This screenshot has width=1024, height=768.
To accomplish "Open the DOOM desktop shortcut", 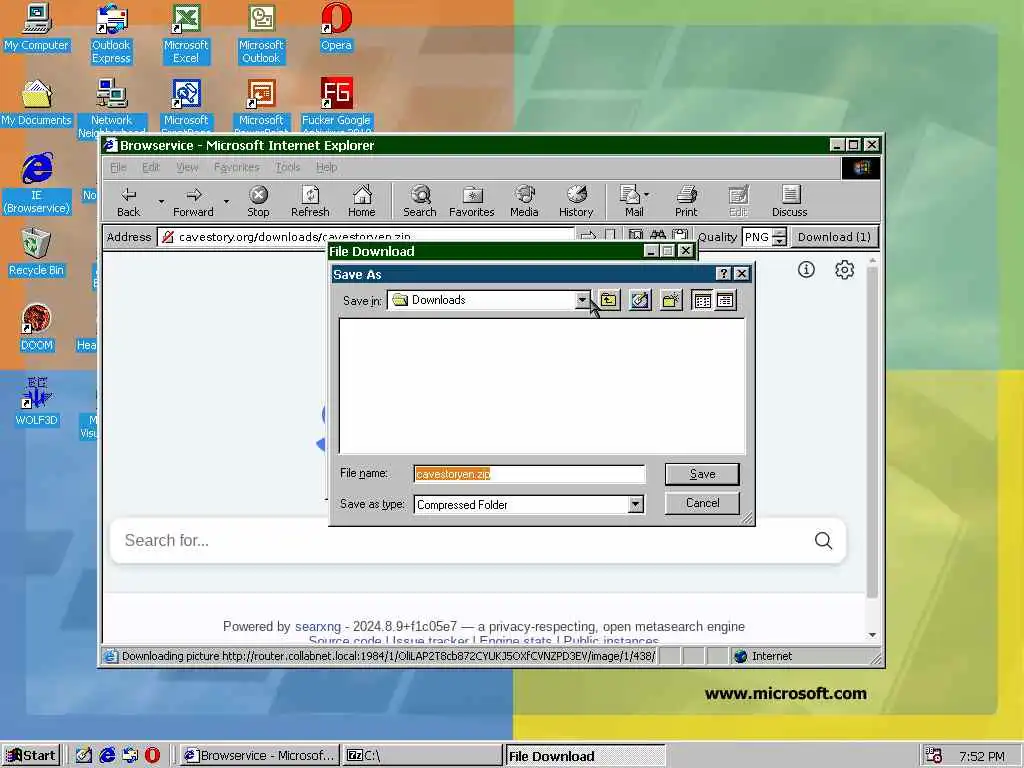I will tap(36, 328).
